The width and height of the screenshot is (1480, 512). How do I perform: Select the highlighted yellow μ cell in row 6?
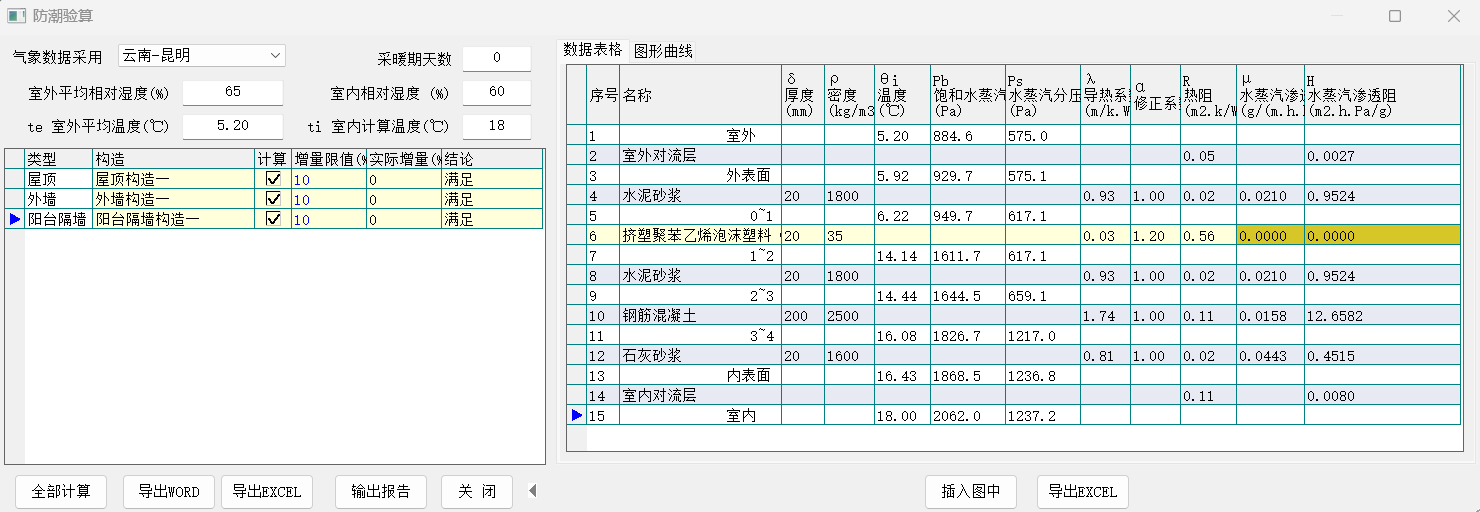point(1270,236)
